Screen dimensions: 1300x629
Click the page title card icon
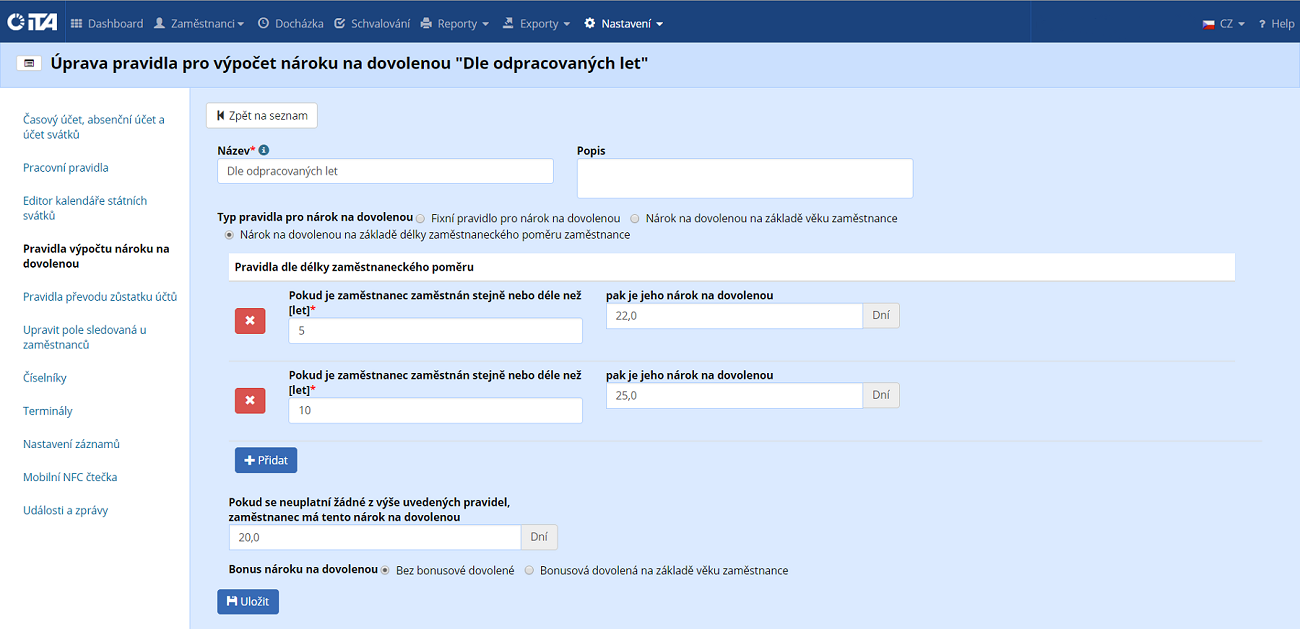pyautogui.click(x=29, y=64)
